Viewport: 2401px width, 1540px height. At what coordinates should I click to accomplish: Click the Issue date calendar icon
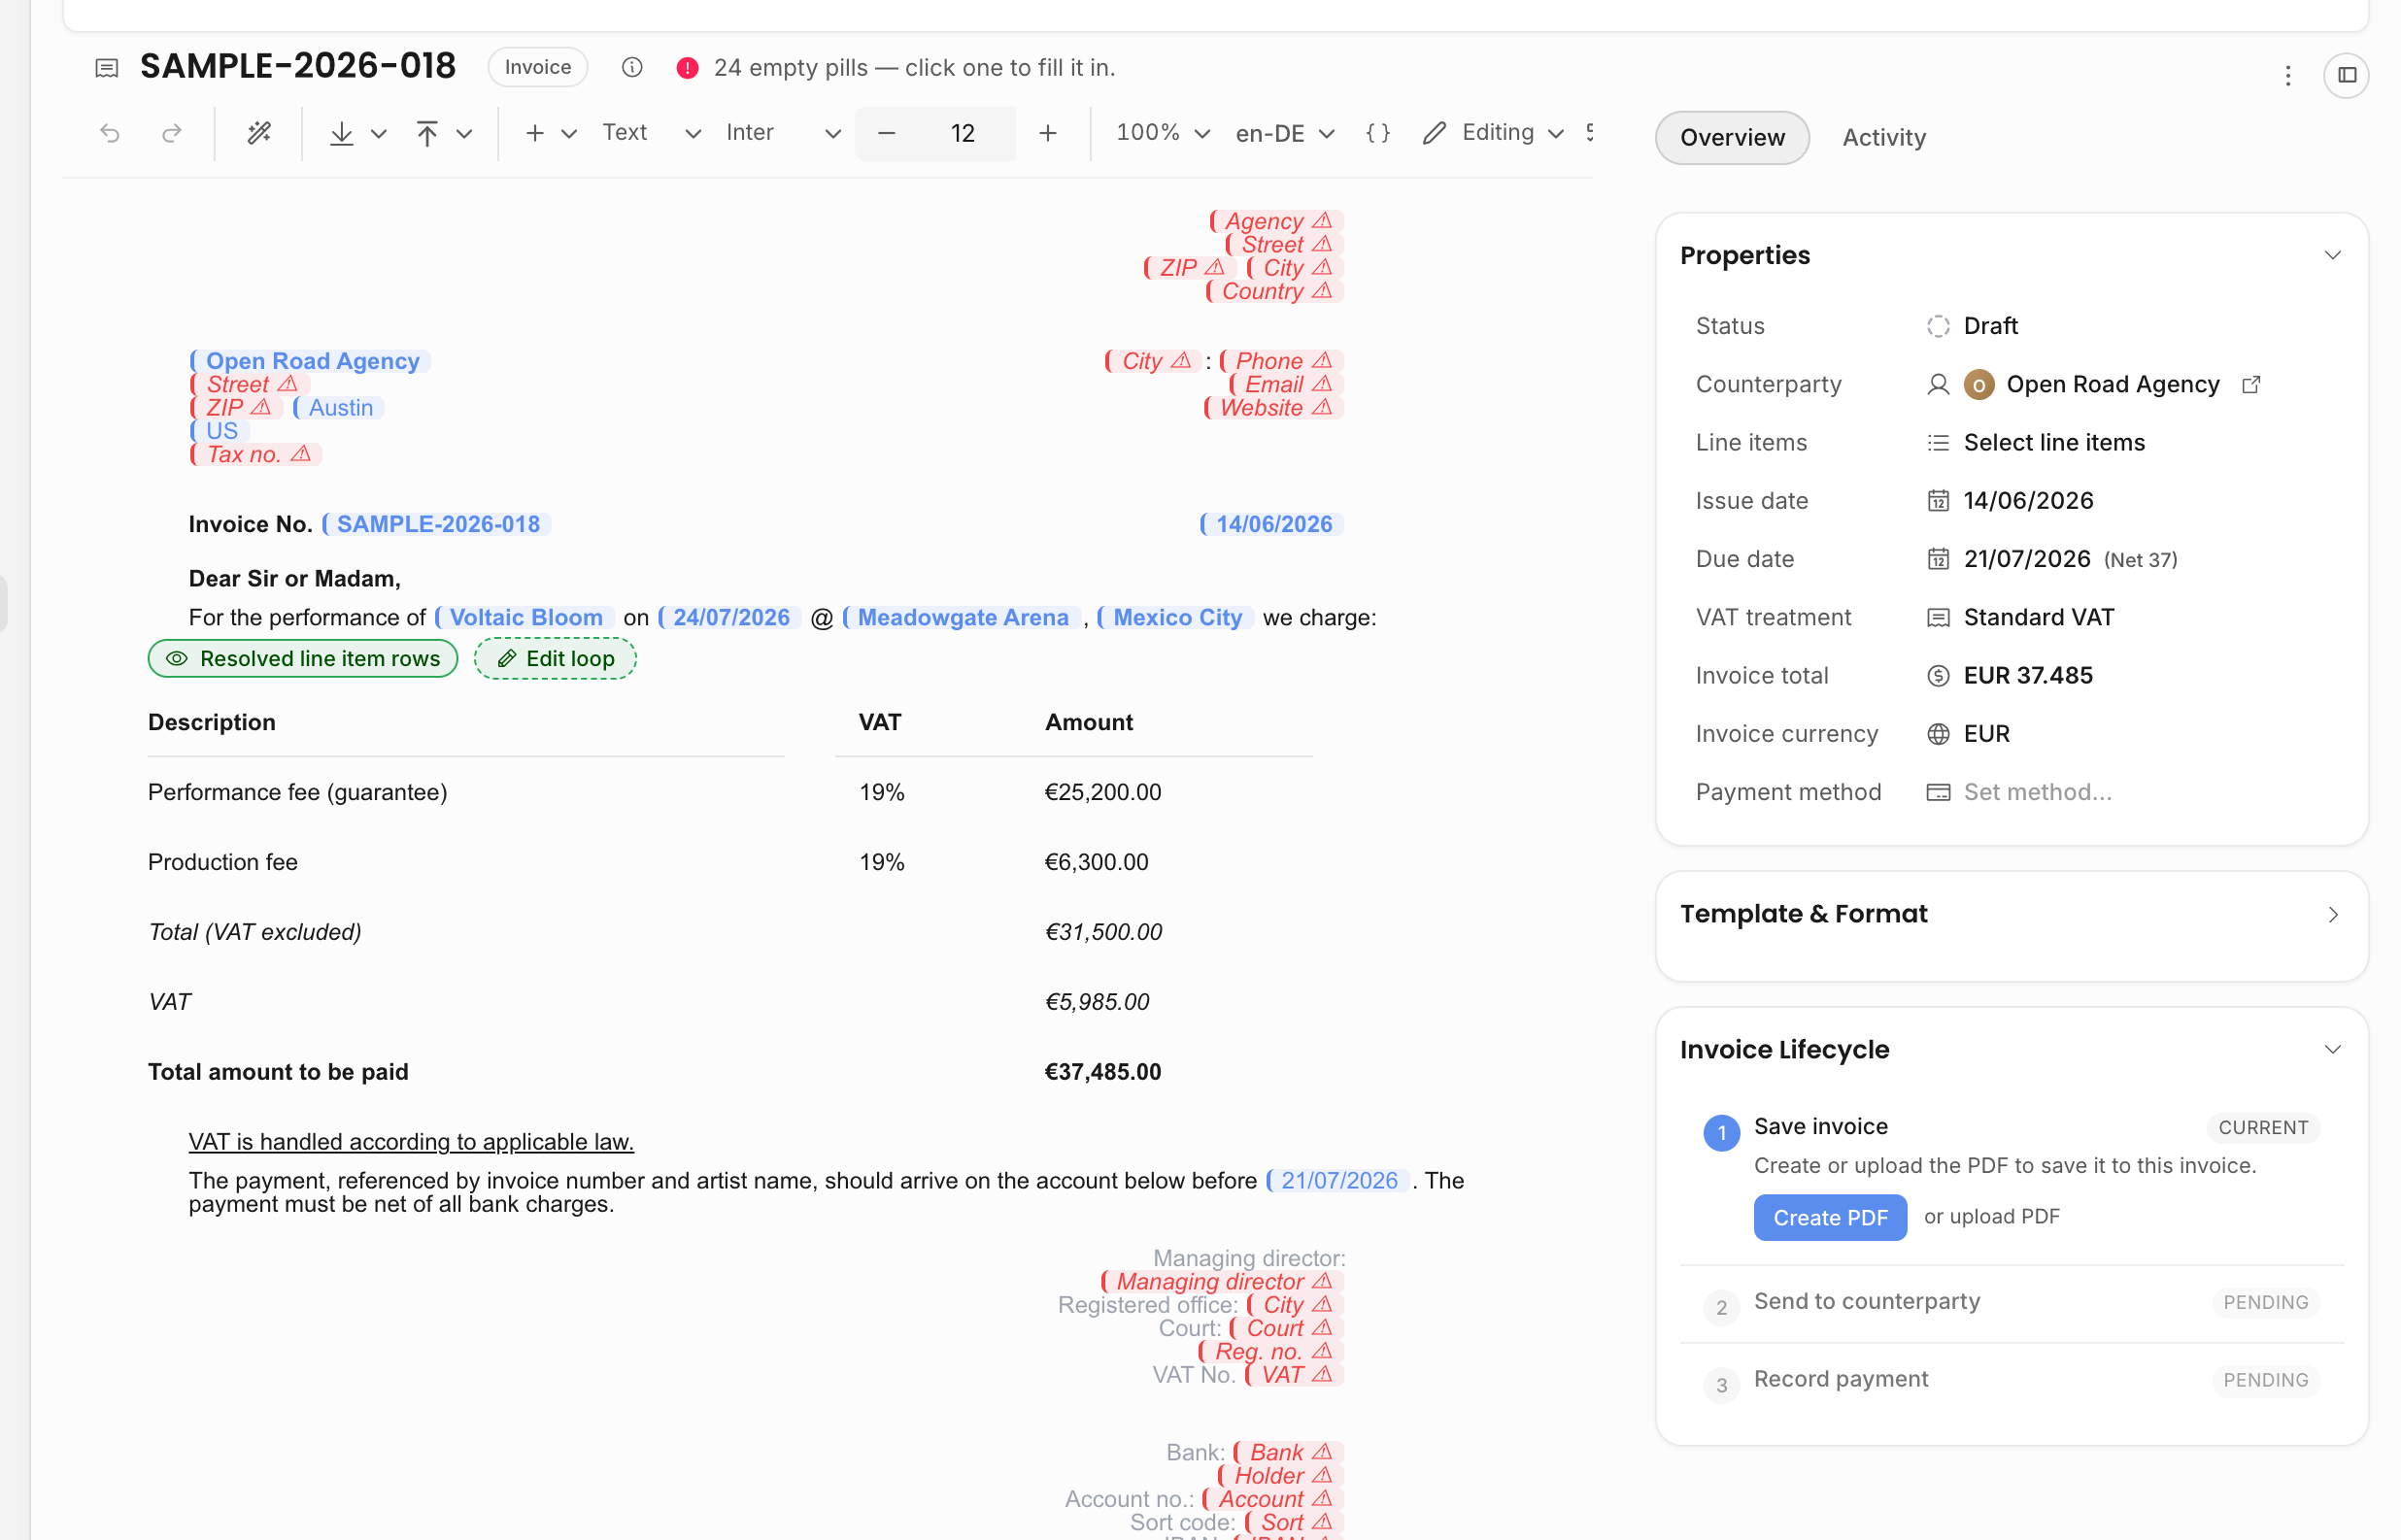pyautogui.click(x=1938, y=501)
